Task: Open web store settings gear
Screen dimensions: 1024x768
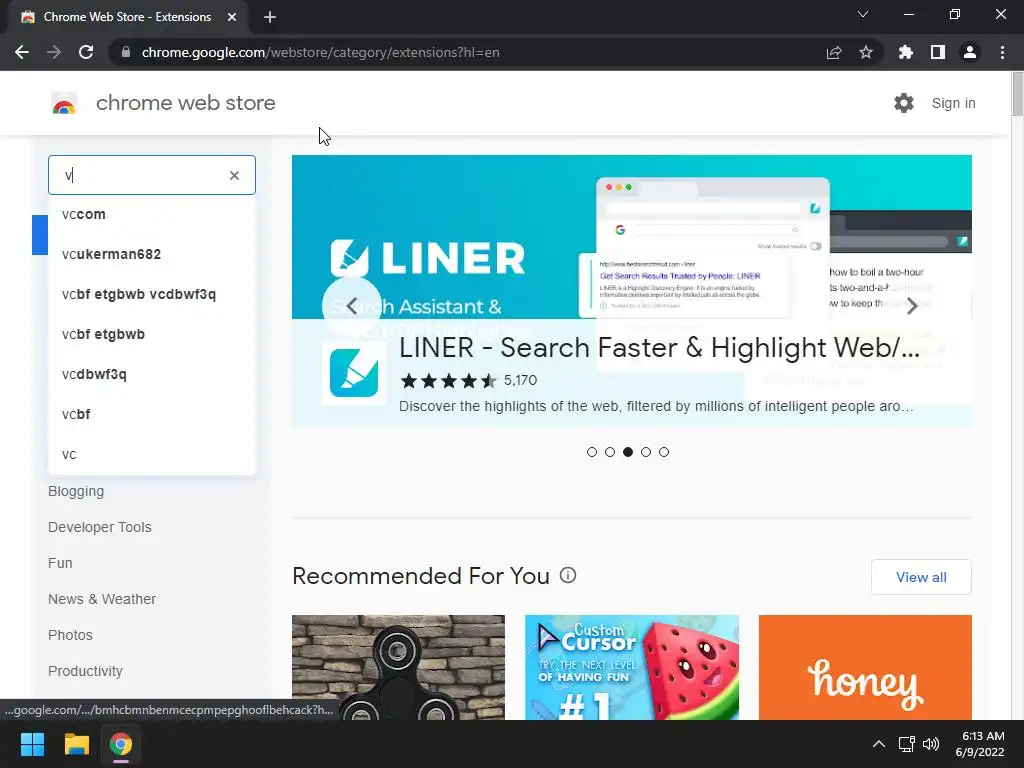Action: (904, 103)
